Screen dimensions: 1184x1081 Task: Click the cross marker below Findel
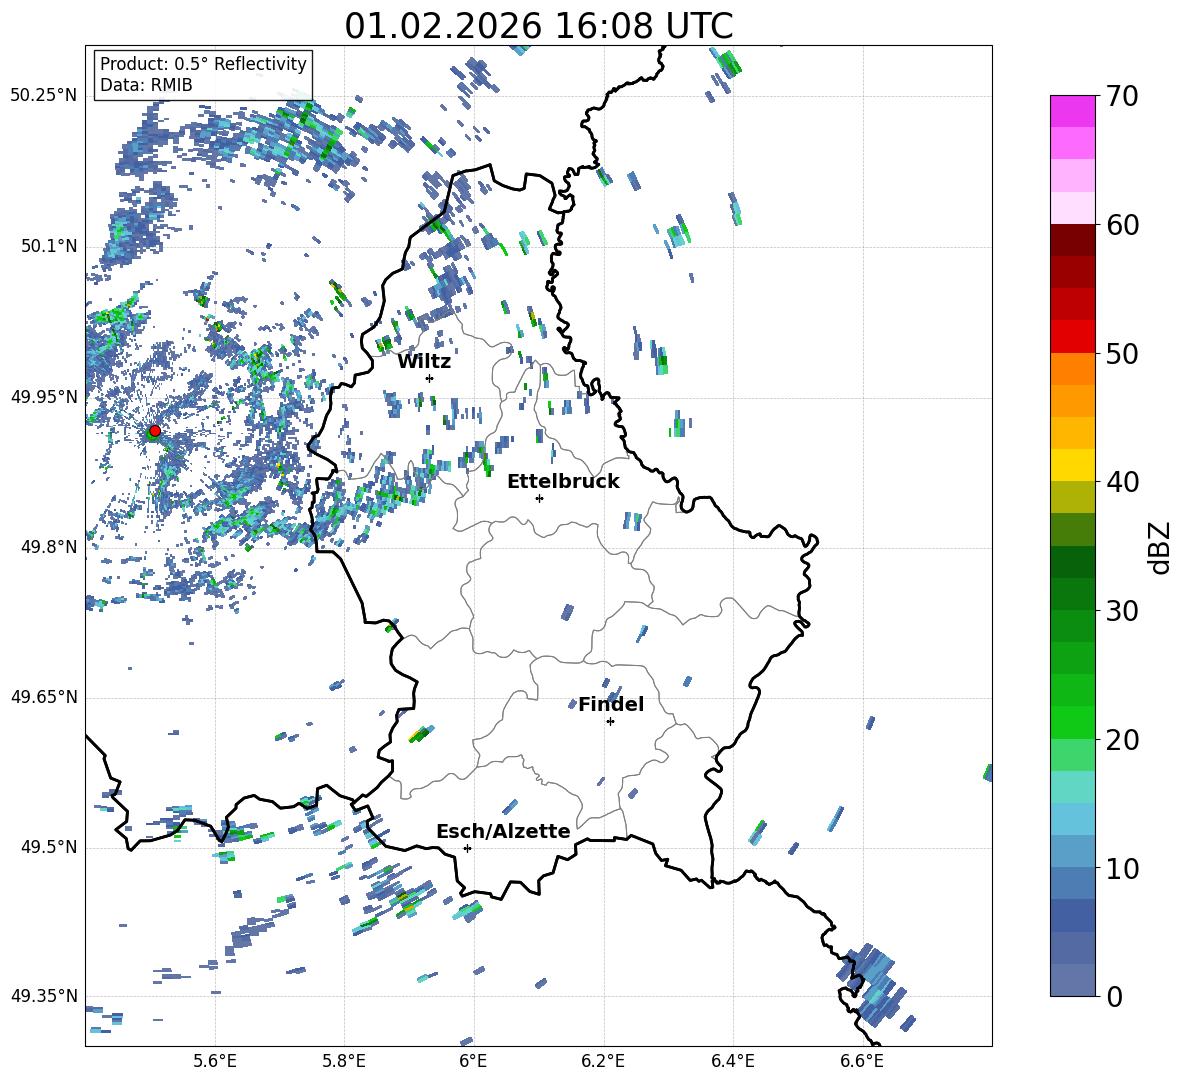pos(610,722)
